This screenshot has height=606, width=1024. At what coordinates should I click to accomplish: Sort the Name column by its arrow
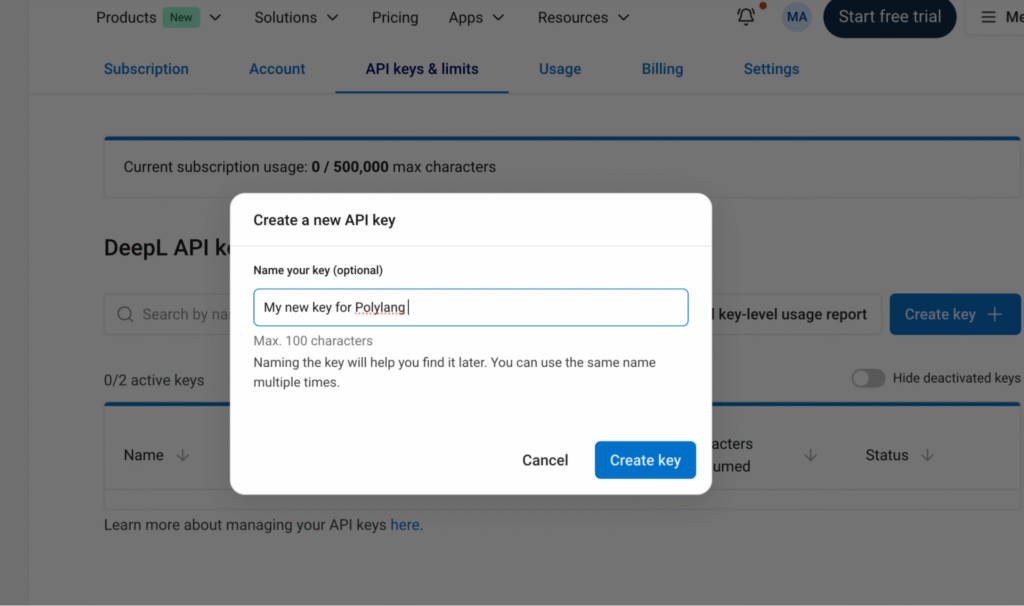(183, 455)
